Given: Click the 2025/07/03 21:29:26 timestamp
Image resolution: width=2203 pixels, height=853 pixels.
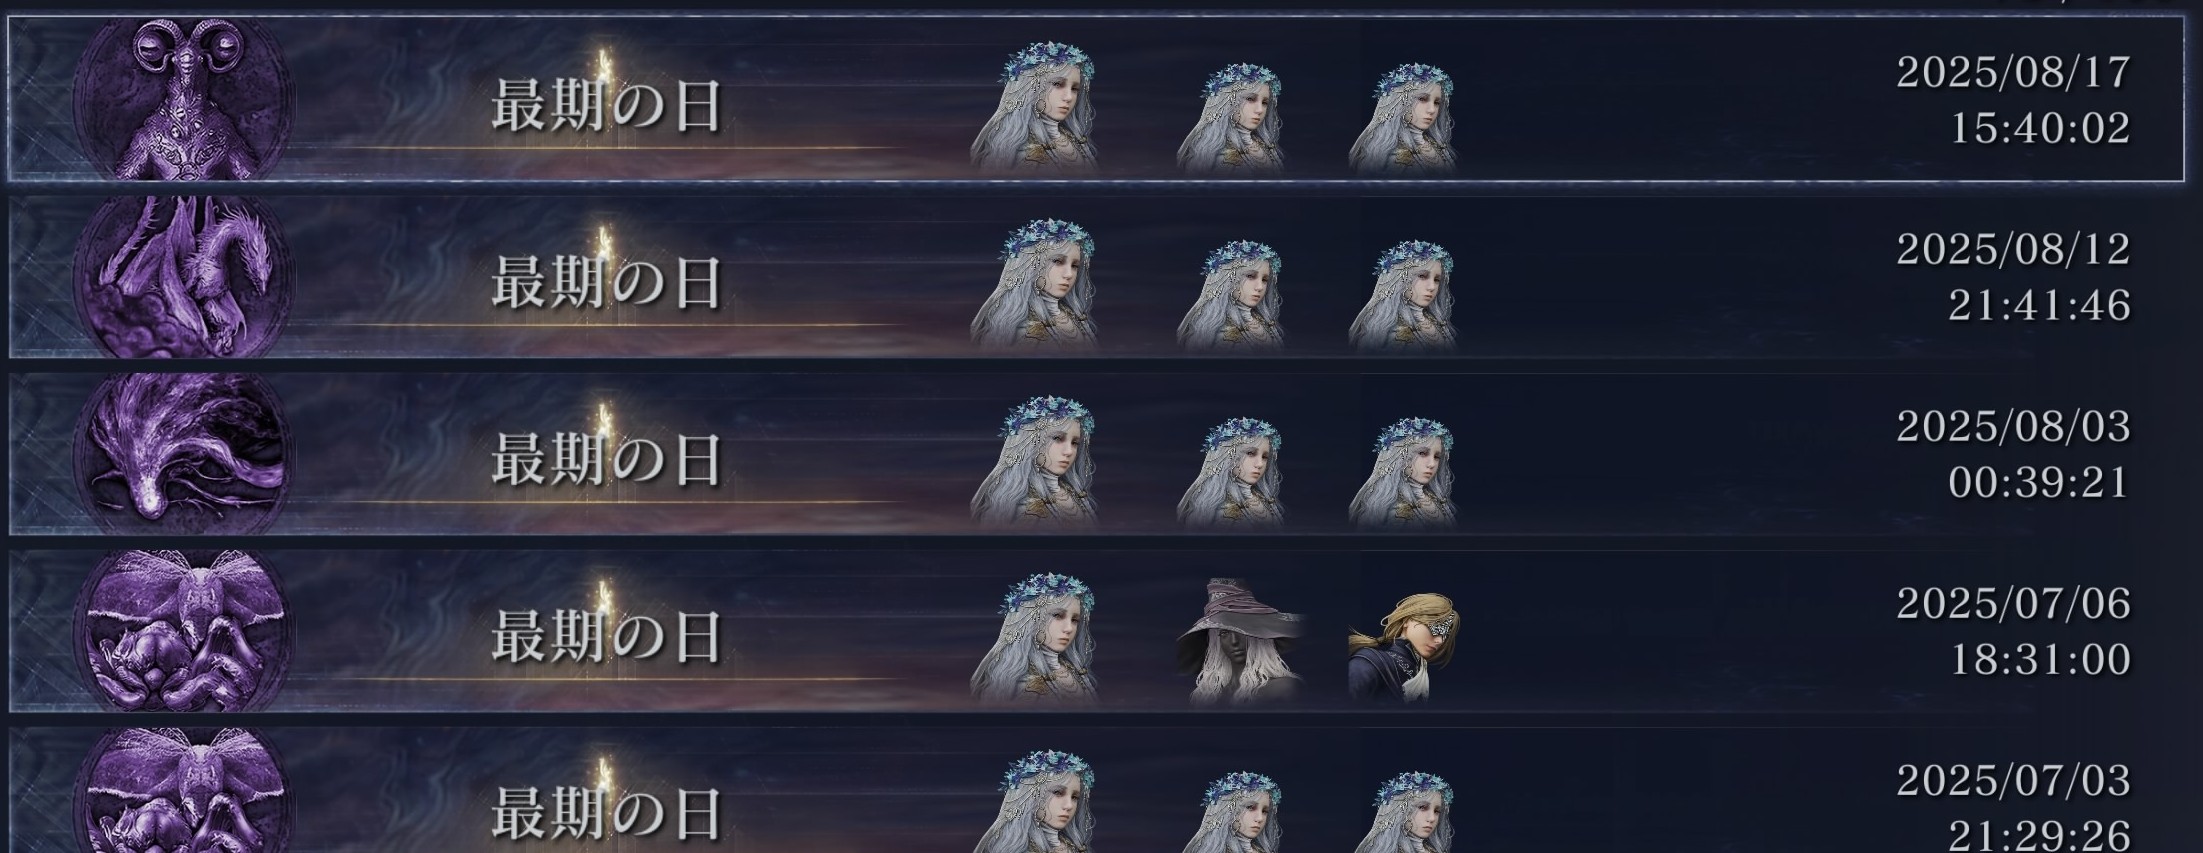Looking at the screenshot, I should click(2014, 806).
